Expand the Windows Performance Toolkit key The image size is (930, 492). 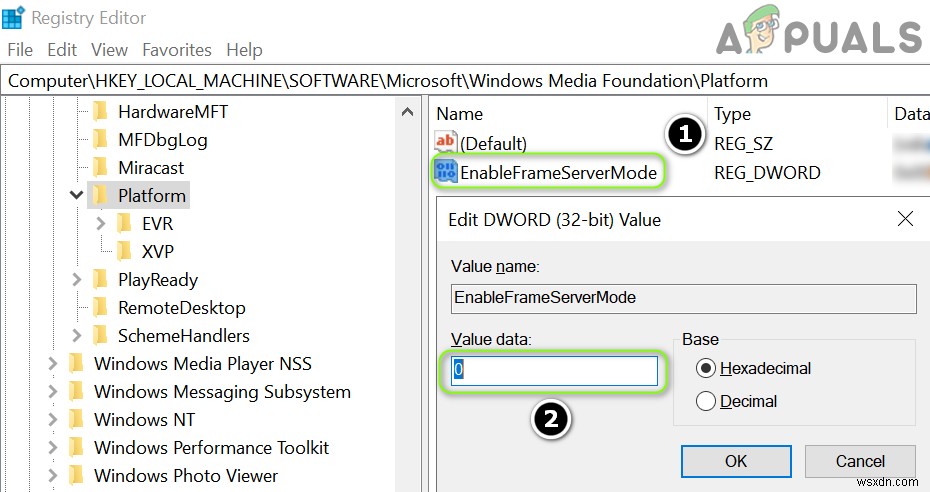[52, 447]
